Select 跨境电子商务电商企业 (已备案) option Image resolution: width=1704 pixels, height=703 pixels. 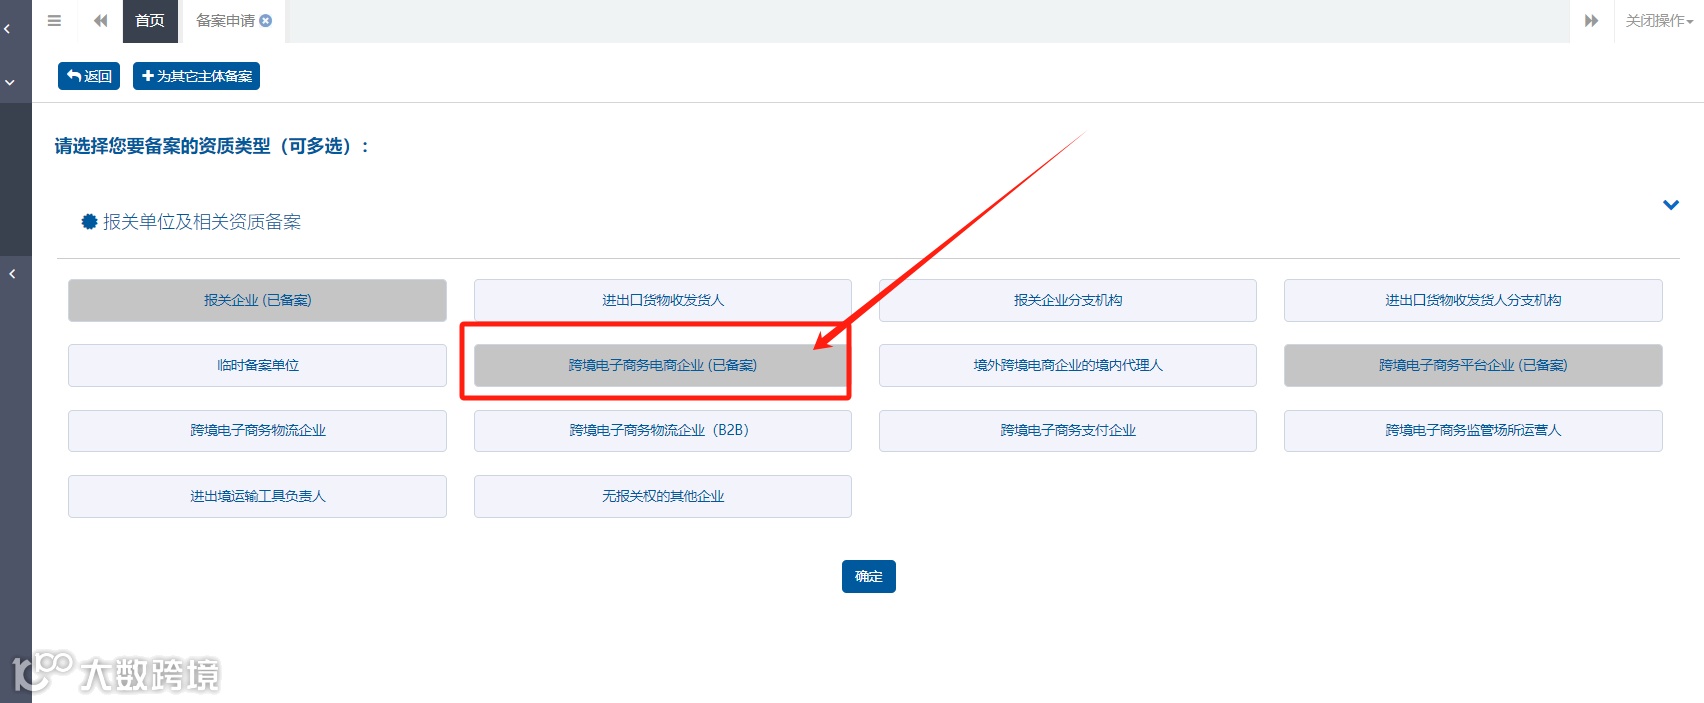(663, 365)
